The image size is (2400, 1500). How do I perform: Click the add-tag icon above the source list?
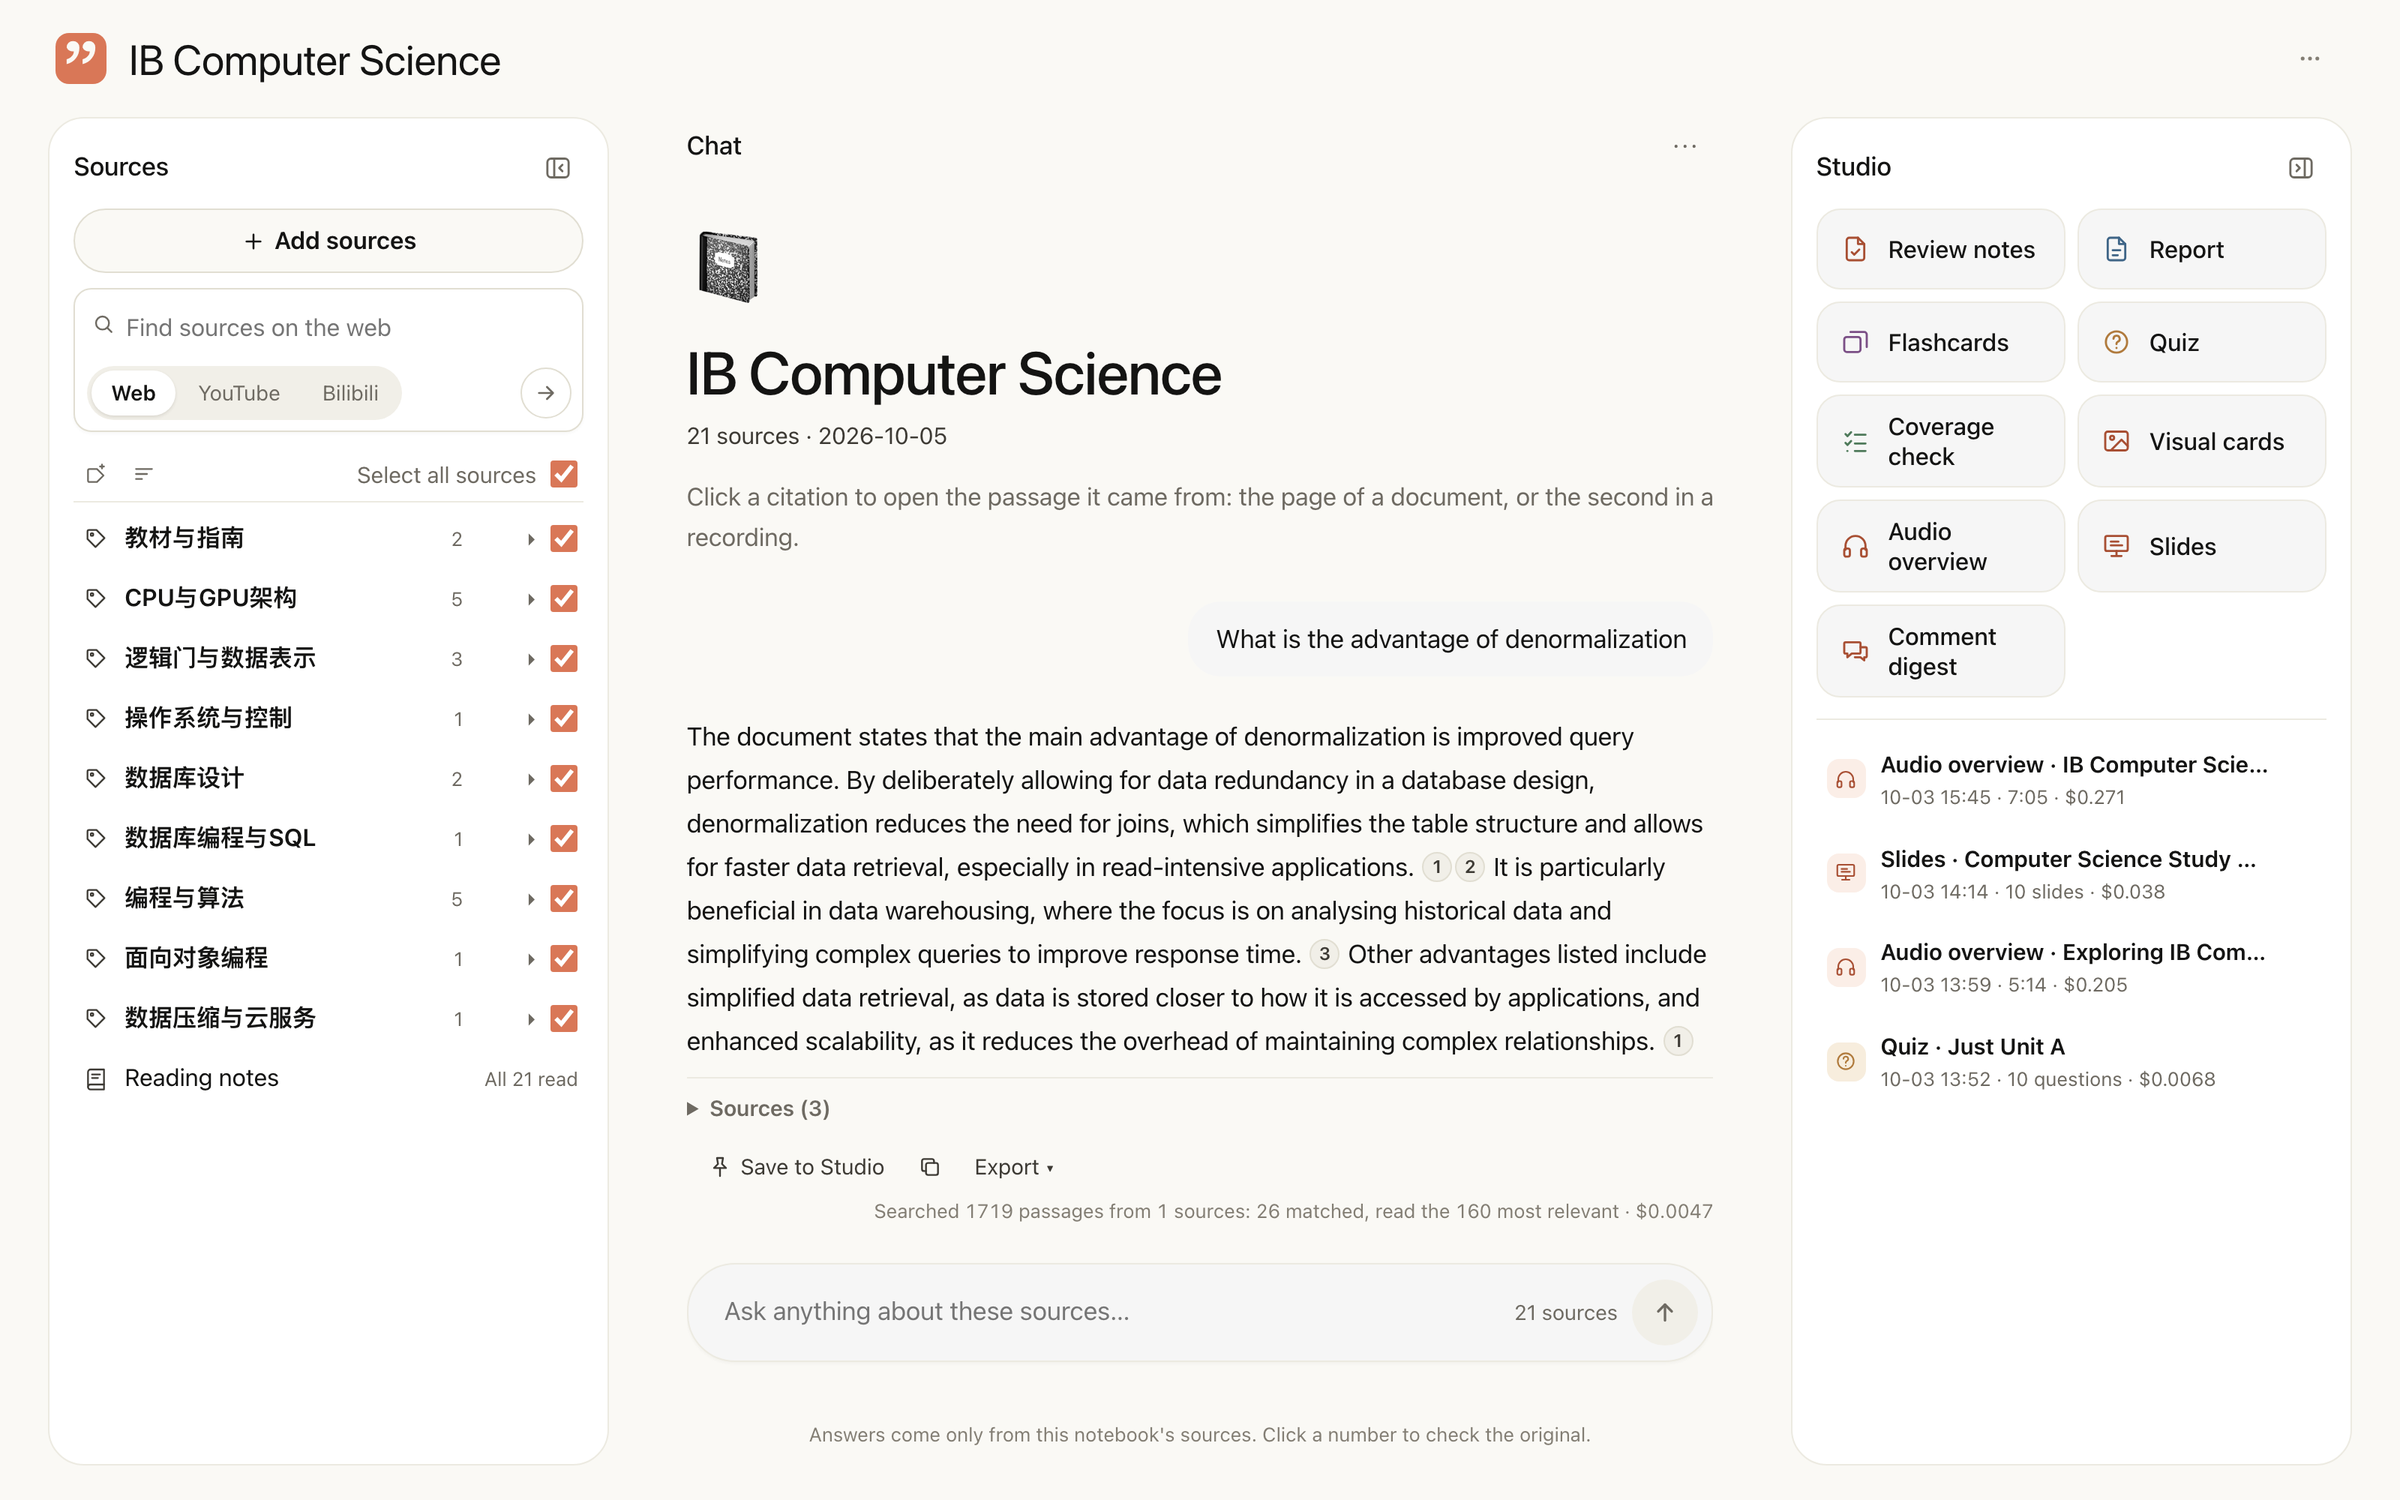click(x=96, y=474)
